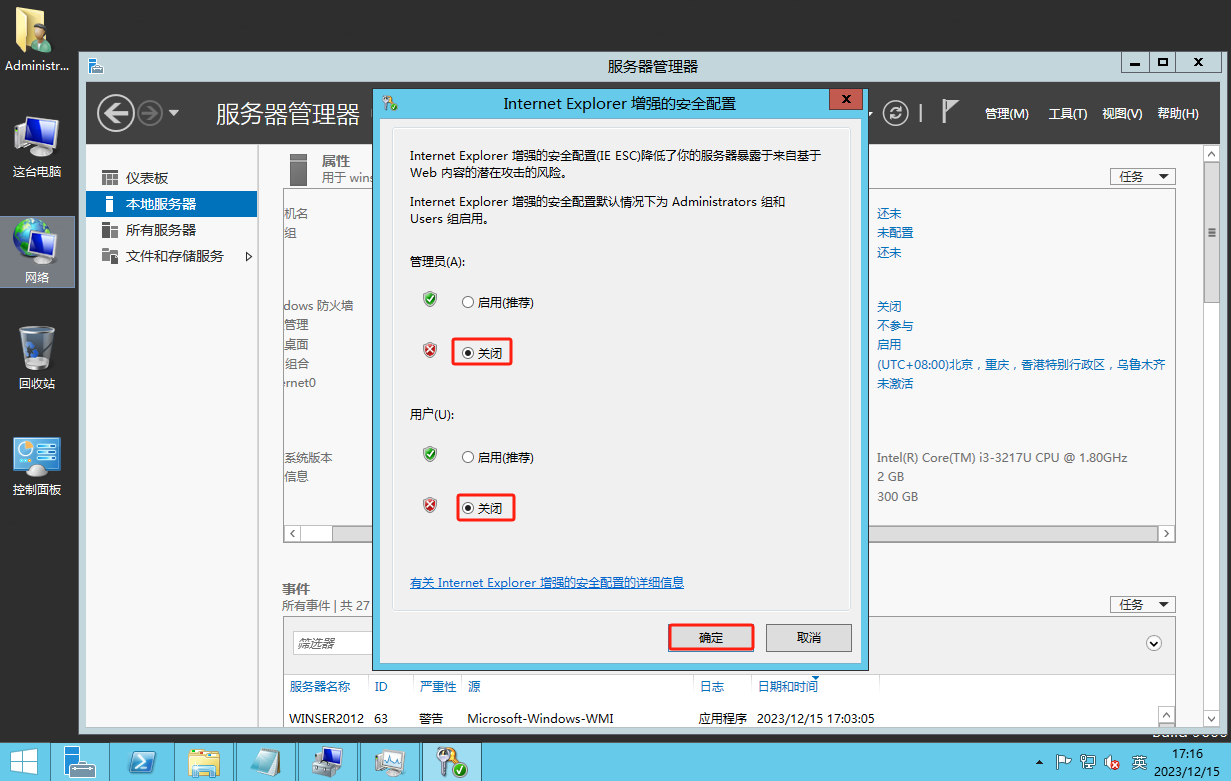The image size is (1231, 781).
Task: Open 文件和存储服务 in the sidebar
Action: tap(171, 256)
